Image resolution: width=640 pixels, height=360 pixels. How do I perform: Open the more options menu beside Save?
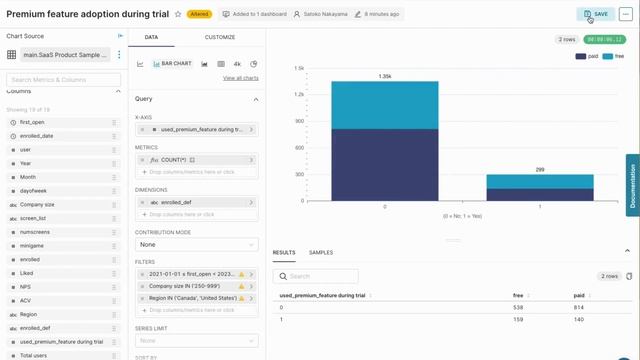point(625,14)
